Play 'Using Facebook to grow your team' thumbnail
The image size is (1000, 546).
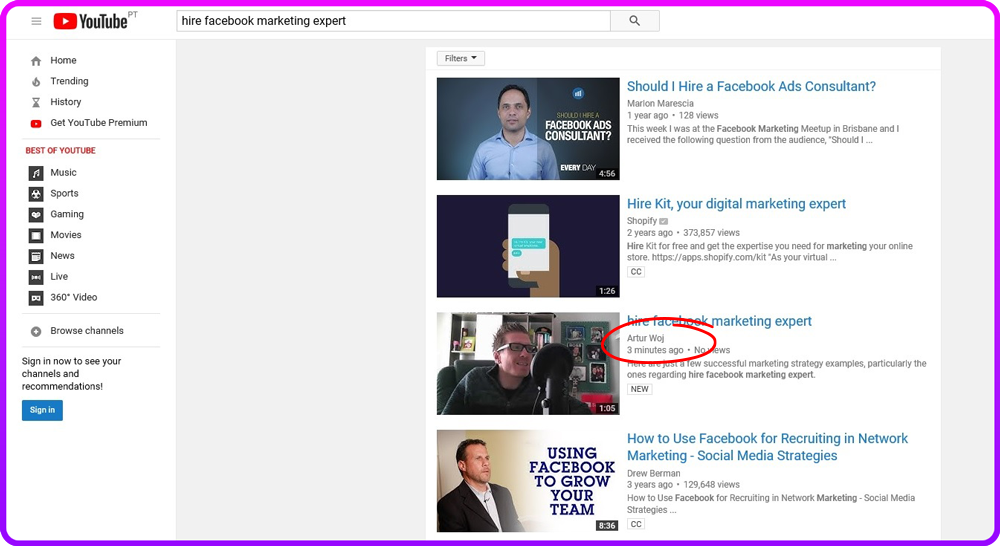click(x=528, y=481)
